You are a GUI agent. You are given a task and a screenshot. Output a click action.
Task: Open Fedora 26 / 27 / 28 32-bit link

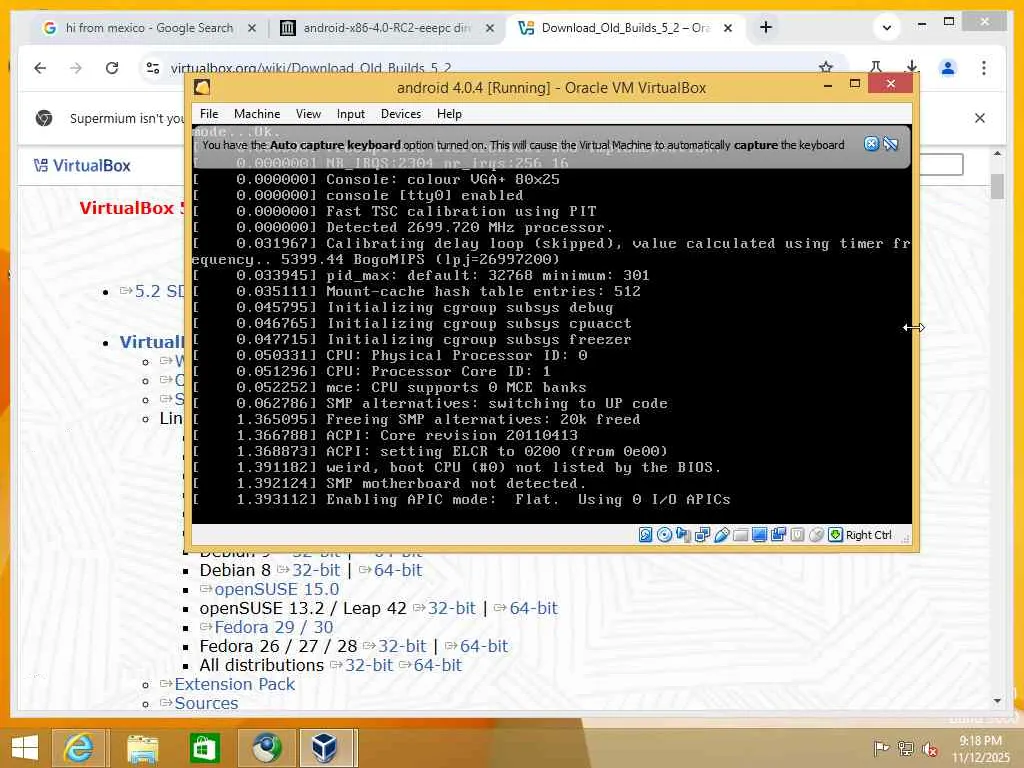pos(402,647)
